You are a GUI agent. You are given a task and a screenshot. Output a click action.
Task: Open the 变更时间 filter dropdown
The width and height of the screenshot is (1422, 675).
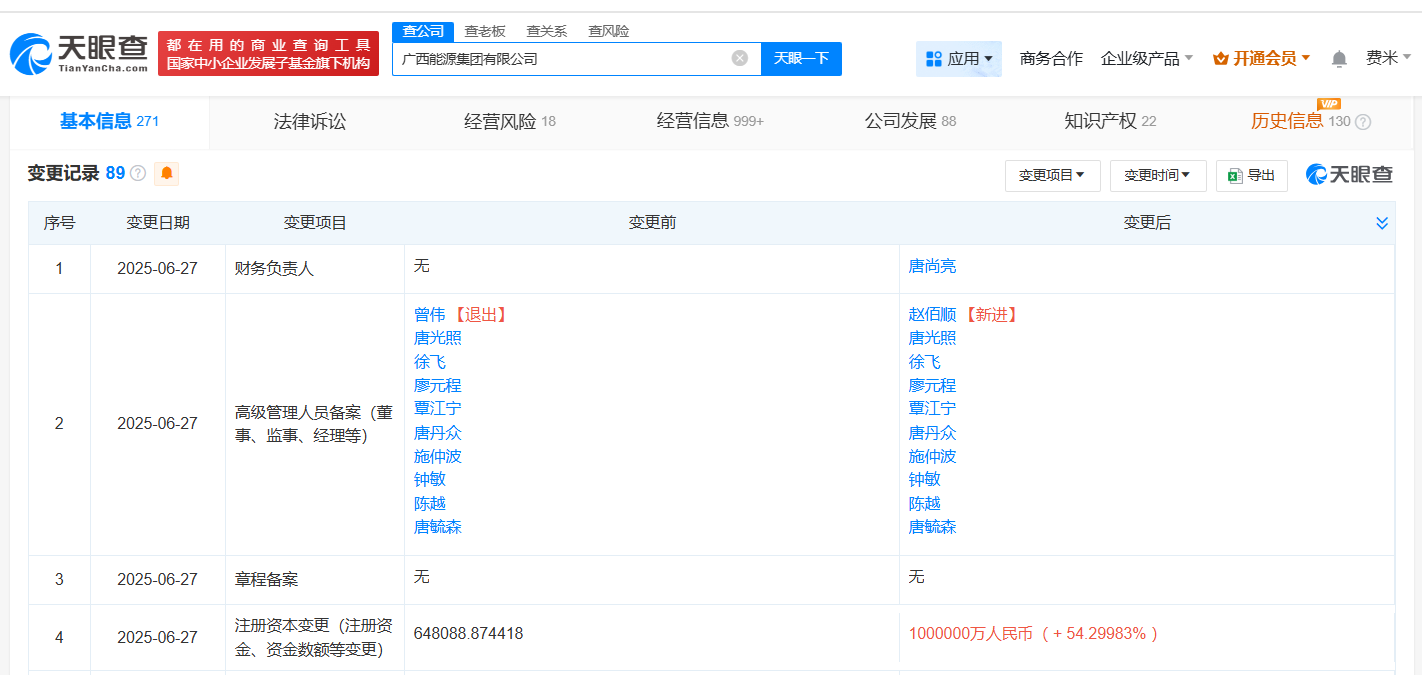tap(1158, 176)
